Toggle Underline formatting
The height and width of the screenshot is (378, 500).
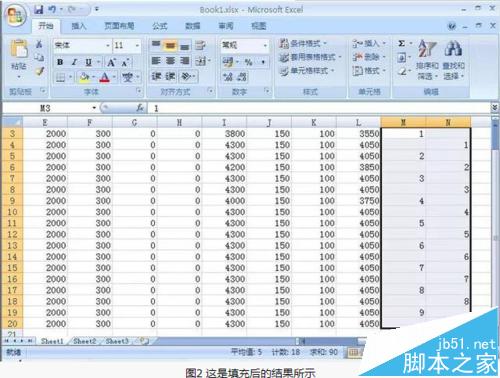click(88, 62)
